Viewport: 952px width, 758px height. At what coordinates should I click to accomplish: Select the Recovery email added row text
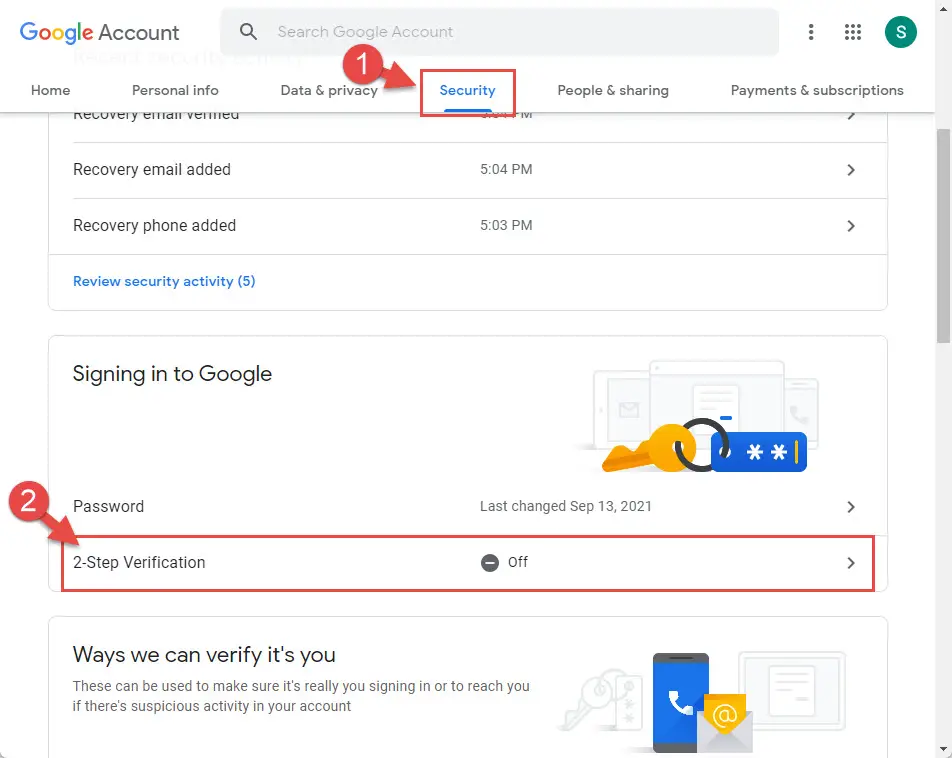tap(152, 169)
